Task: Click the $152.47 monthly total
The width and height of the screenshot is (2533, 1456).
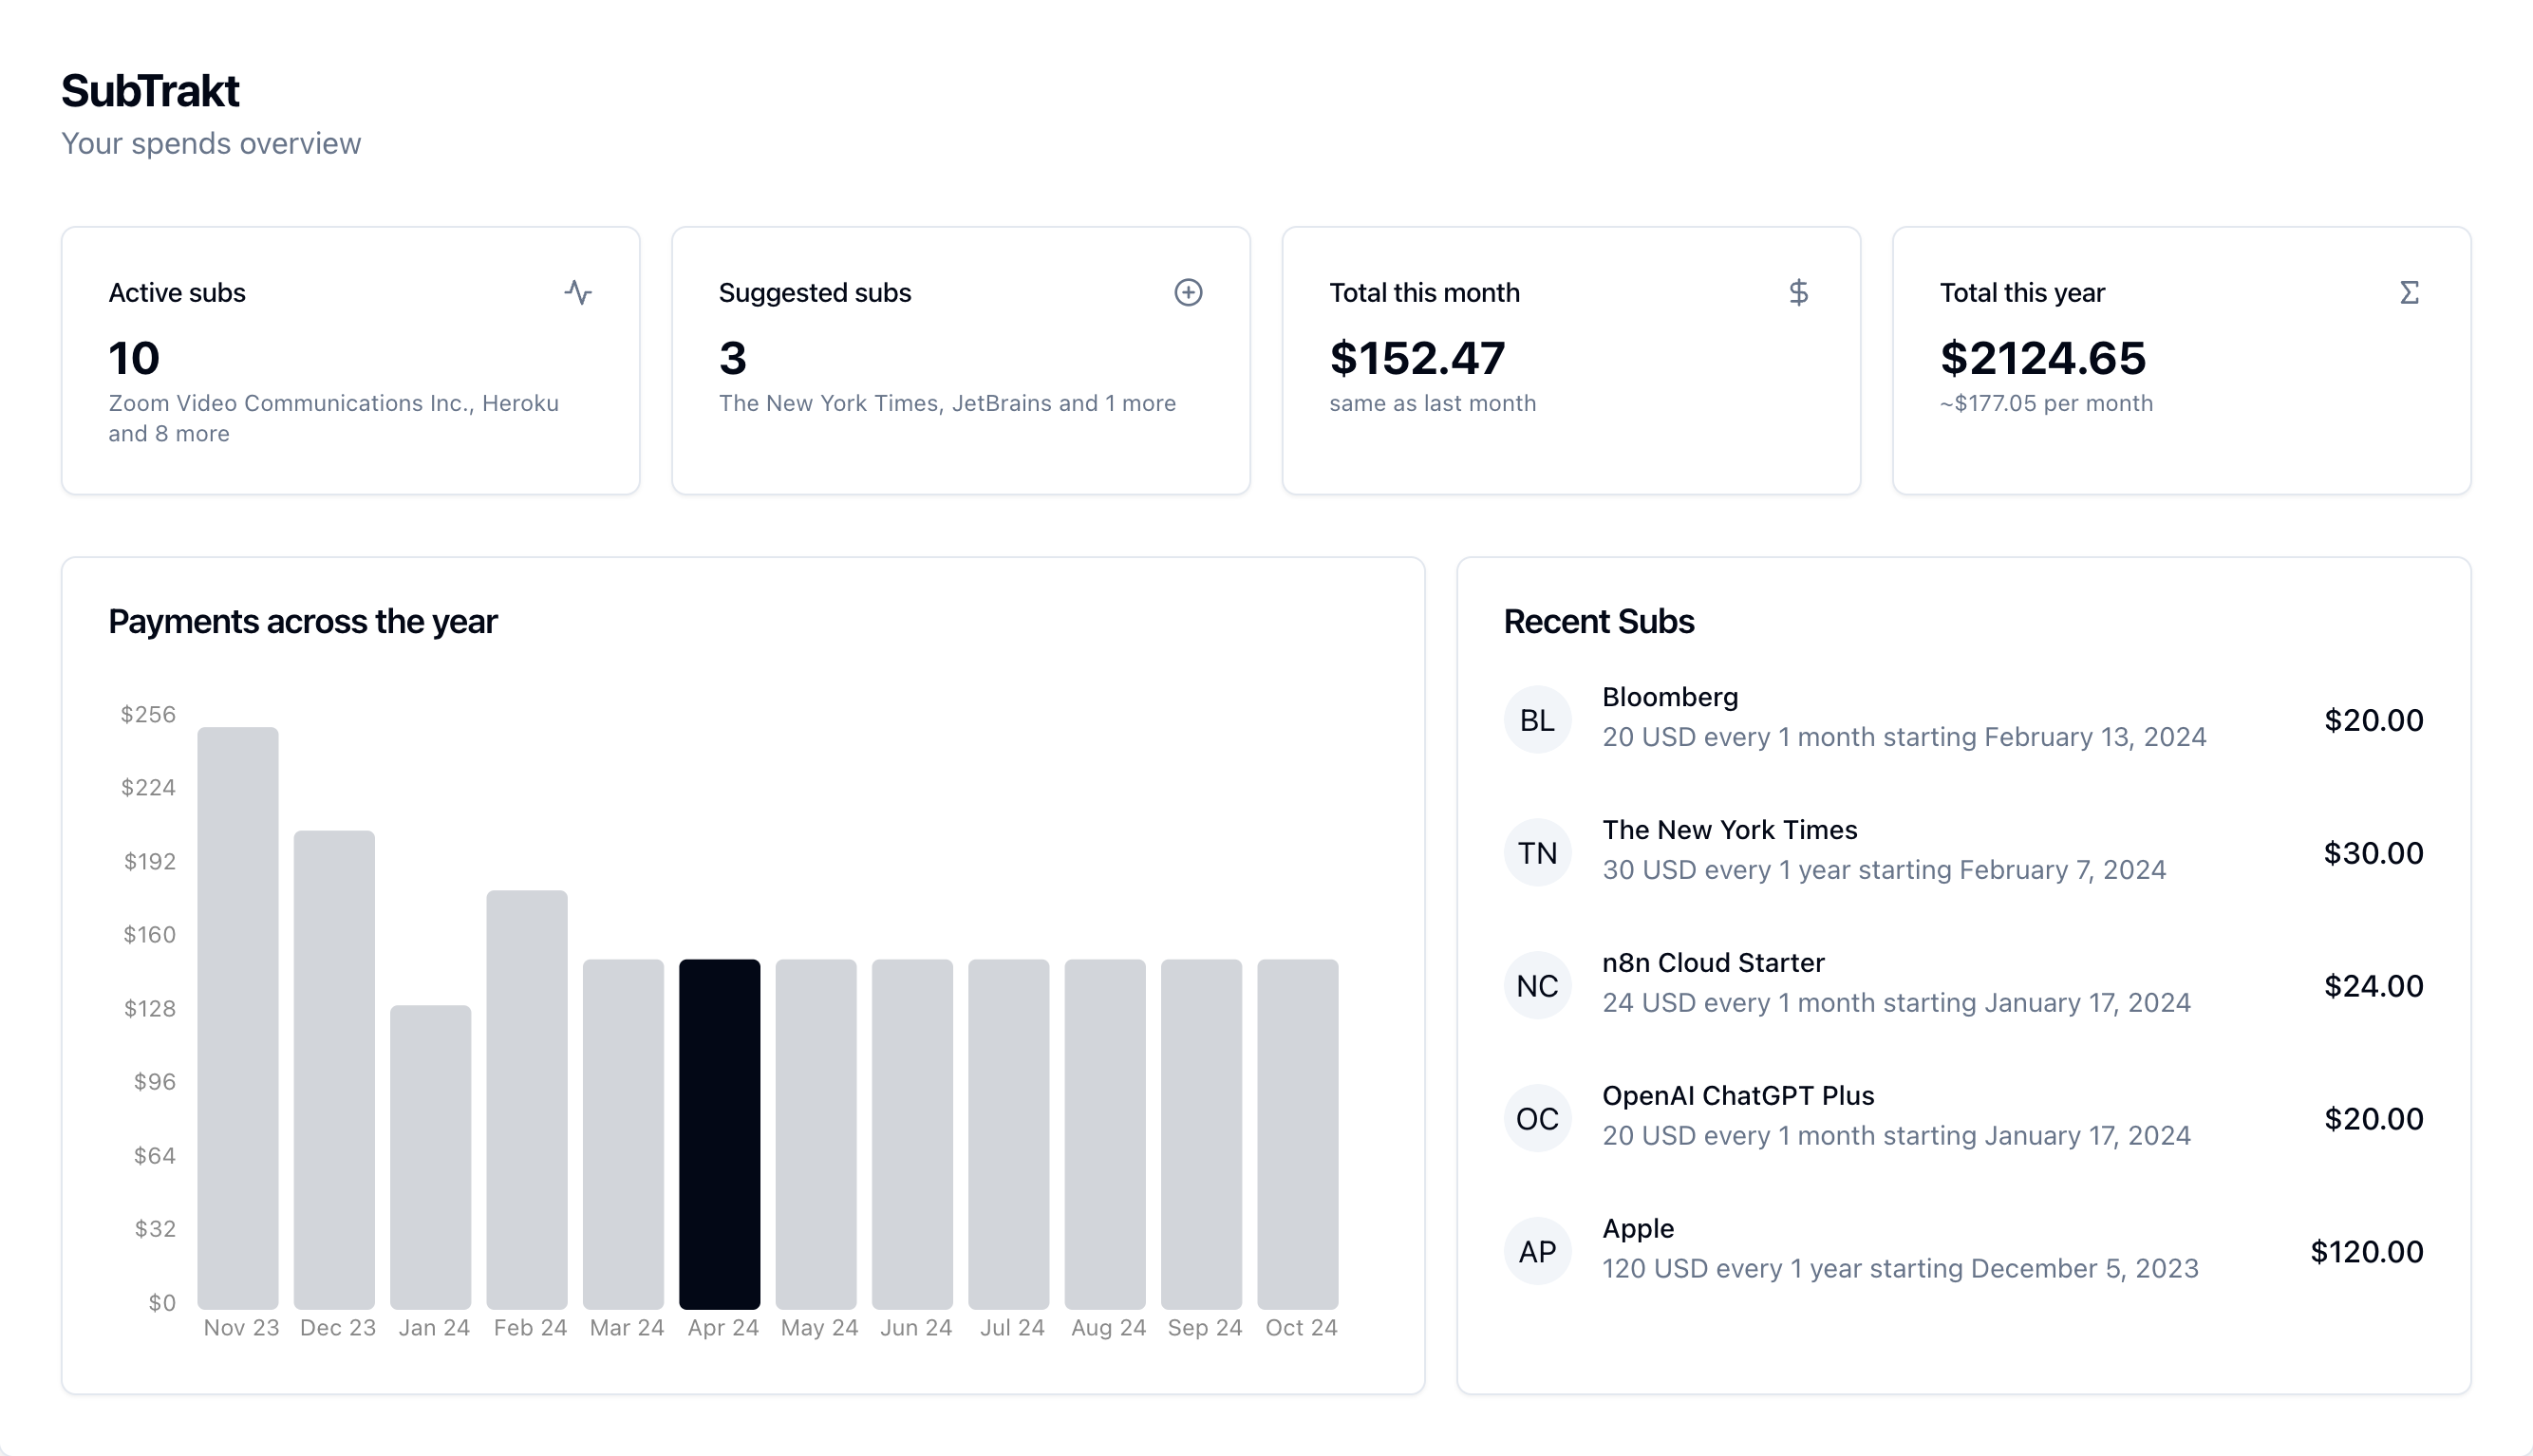Action: [x=1417, y=358]
